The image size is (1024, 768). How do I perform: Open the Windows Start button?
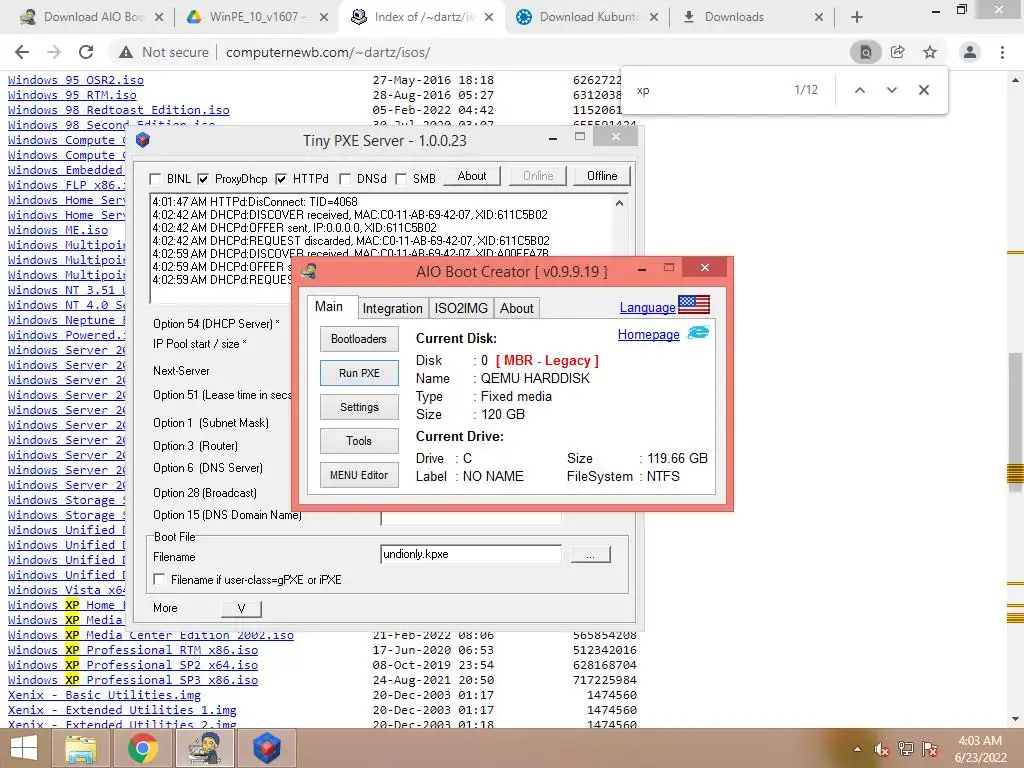click(x=24, y=748)
